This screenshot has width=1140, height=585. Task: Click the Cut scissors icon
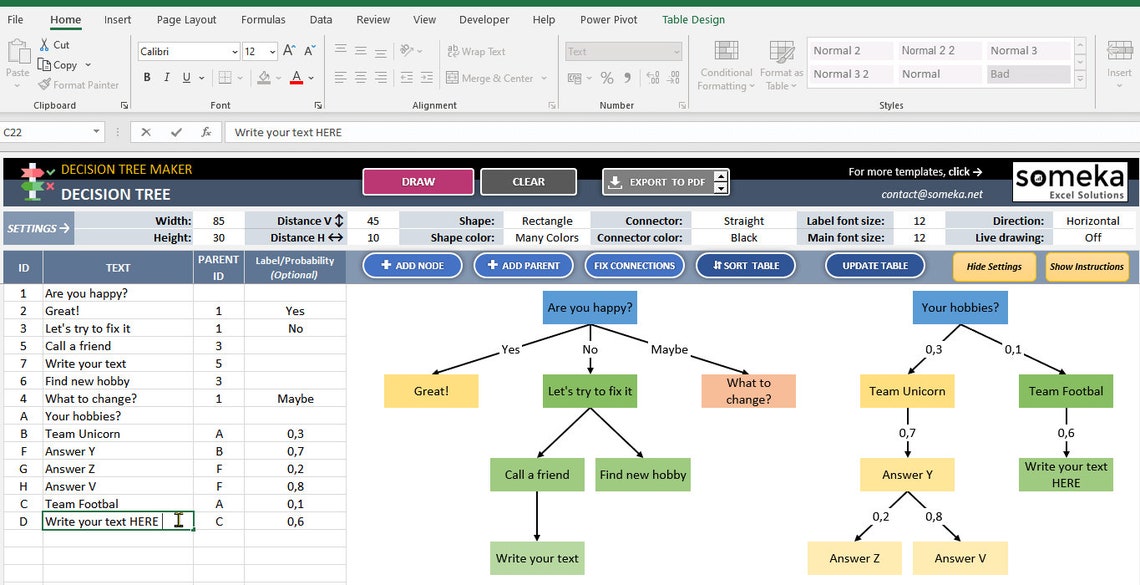43,44
